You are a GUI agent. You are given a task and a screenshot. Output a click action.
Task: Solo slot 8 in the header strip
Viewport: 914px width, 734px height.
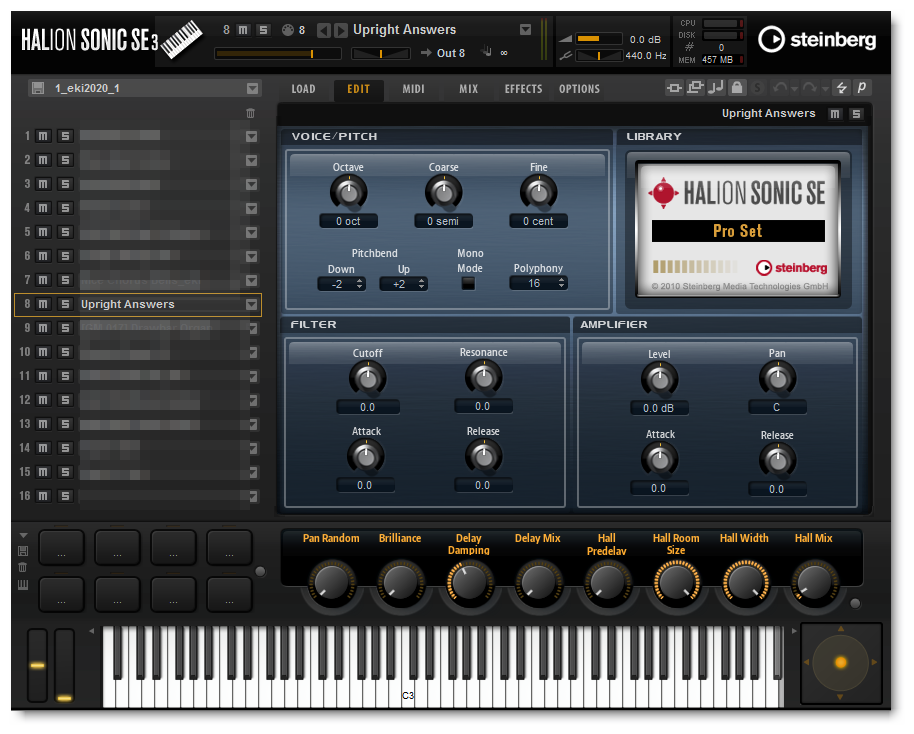[x=263, y=30]
